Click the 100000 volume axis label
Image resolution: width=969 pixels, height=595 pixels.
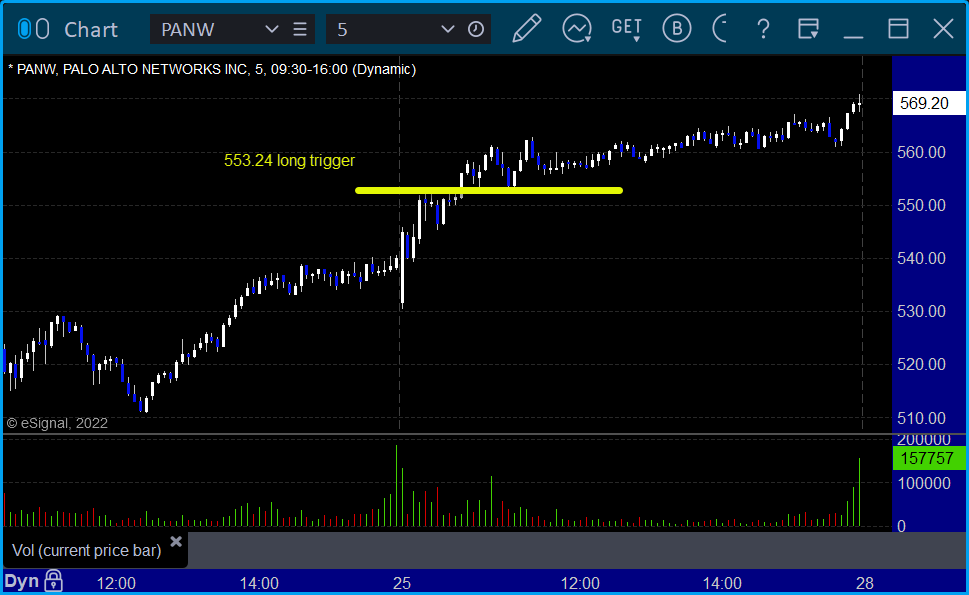924,483
